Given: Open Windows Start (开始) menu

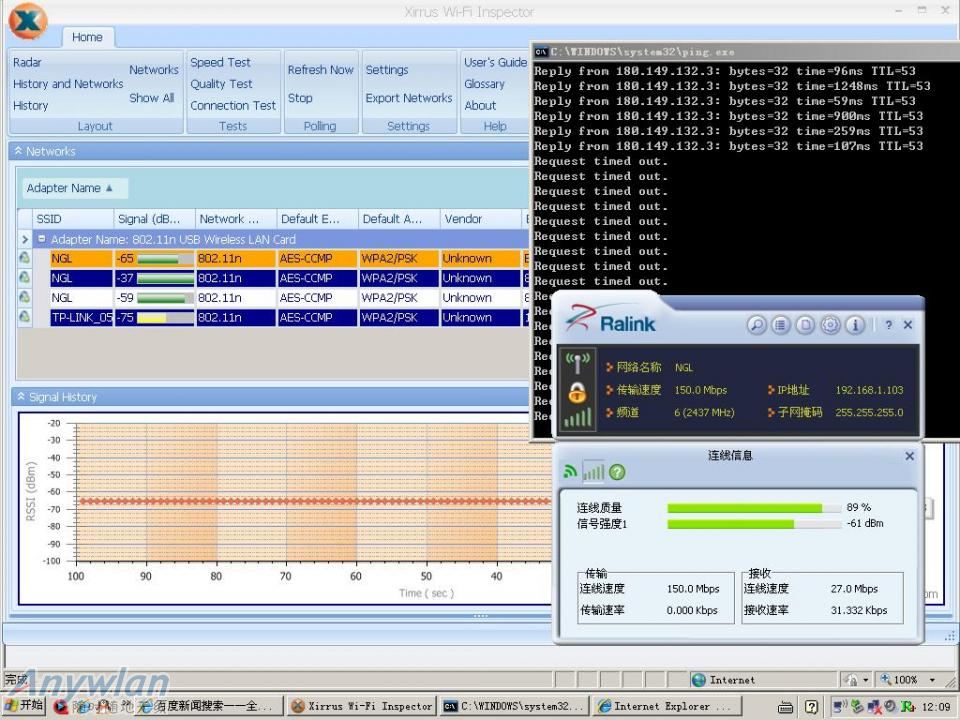Looking at the screenshot, I should tap(25, 706).
